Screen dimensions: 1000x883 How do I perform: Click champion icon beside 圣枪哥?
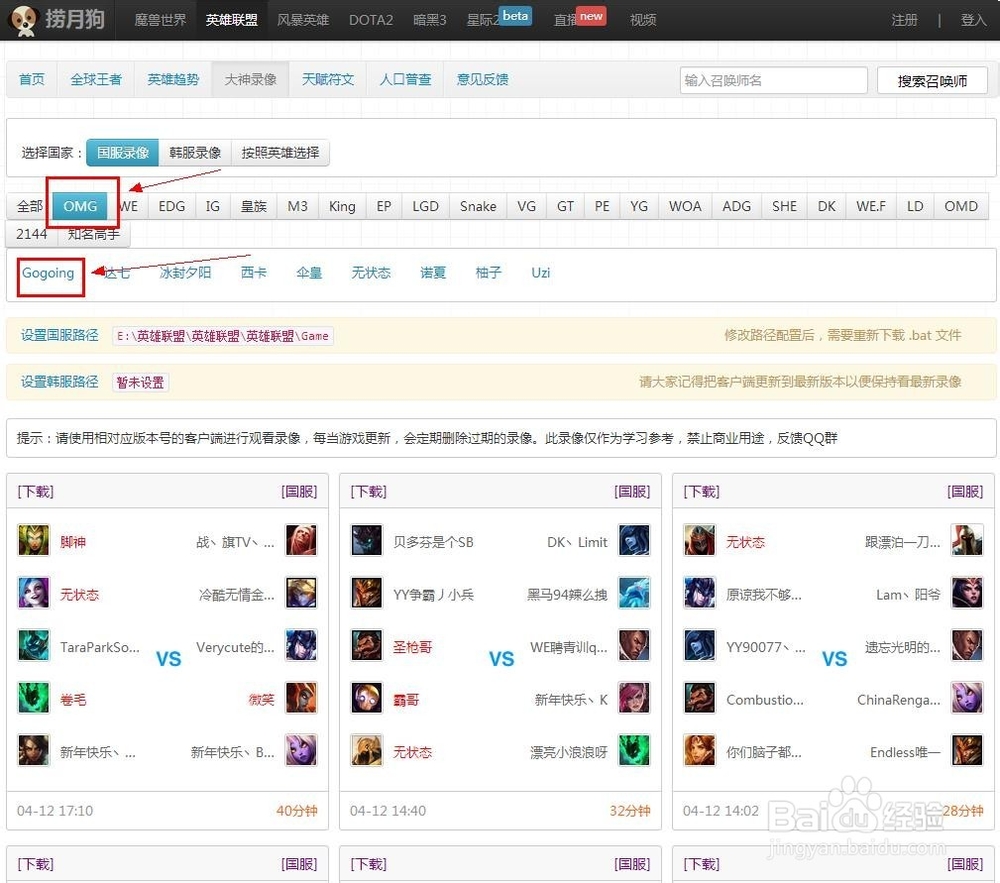(367, 645)
